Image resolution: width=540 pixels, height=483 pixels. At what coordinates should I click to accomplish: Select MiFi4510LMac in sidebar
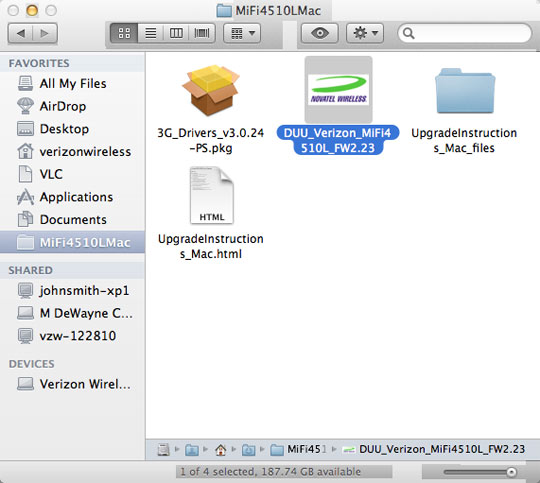[x=72, y=242]
